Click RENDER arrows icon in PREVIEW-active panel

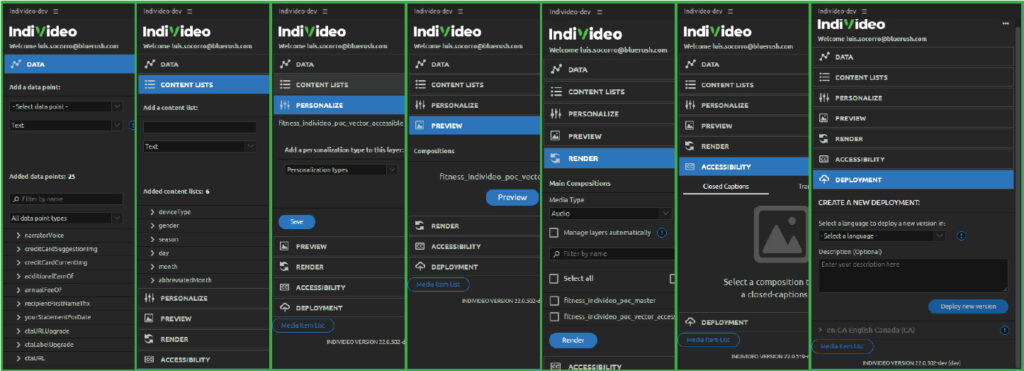coord(420,226)
